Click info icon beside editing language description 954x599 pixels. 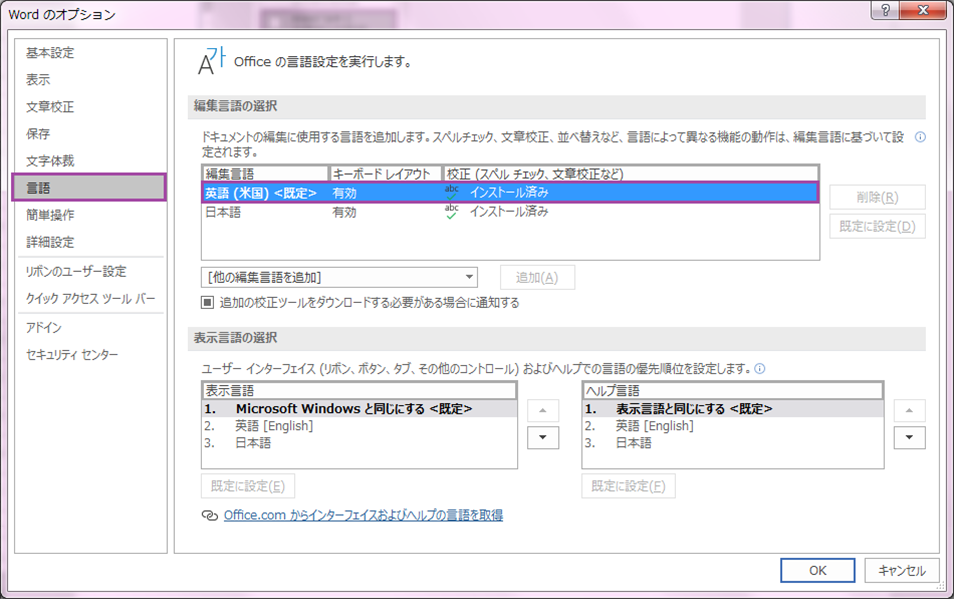(x=920, y=138)
